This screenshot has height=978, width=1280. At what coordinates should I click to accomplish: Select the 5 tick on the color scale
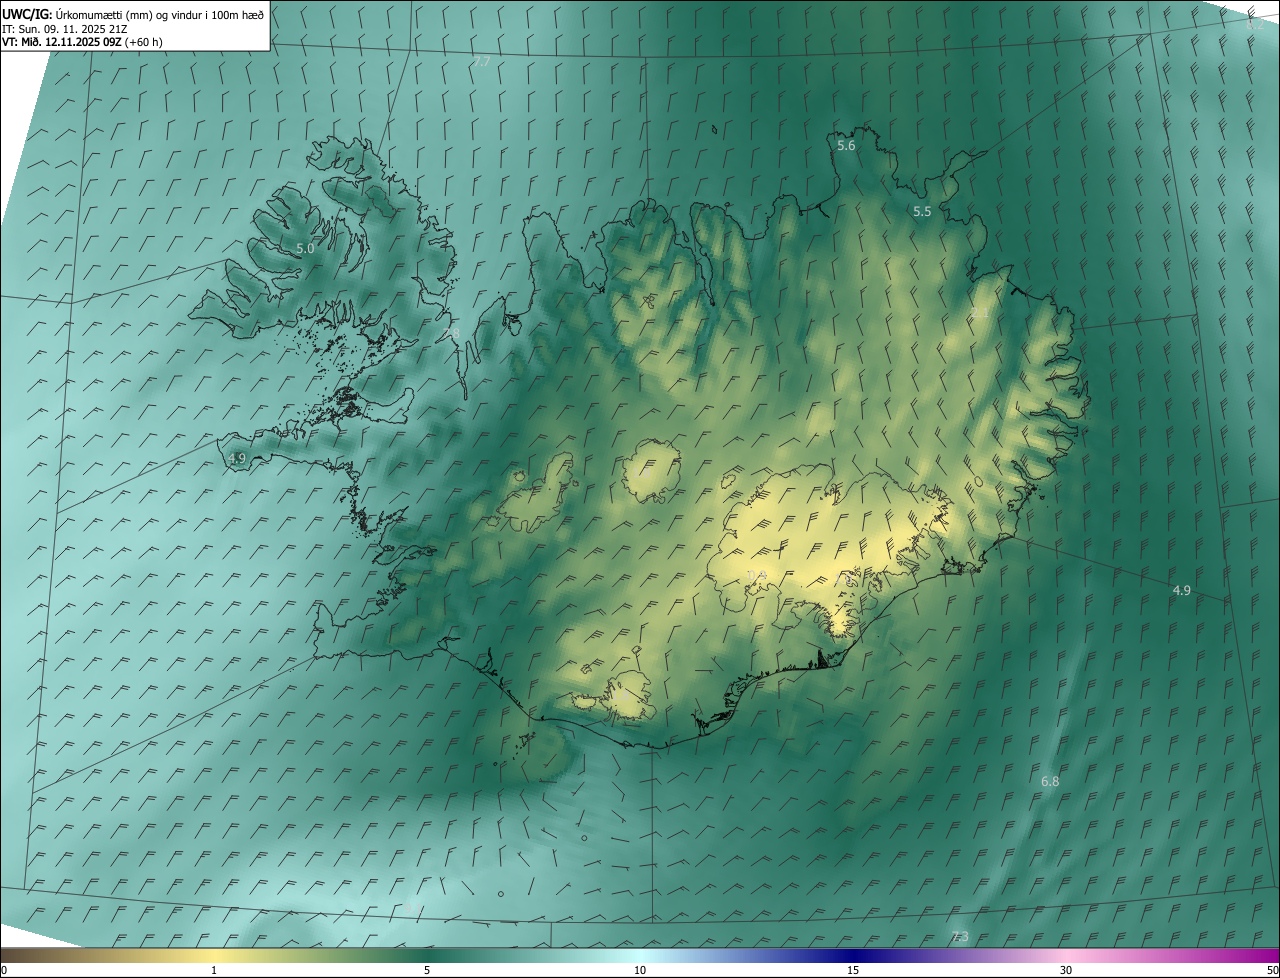(427, 970)
